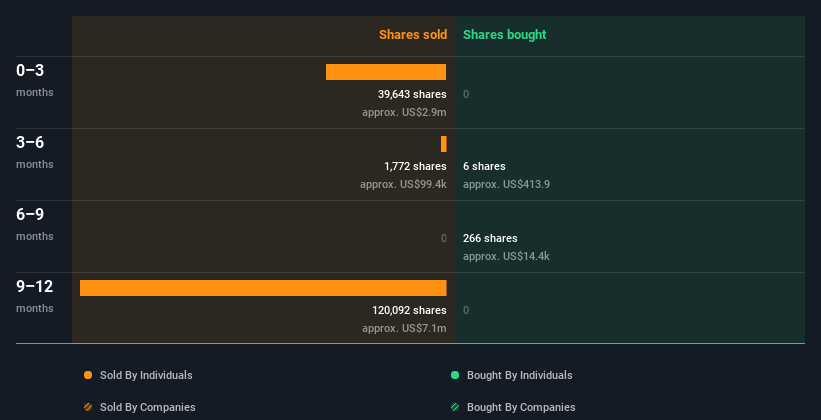821x420 pixels.
Task: Click the 120,092 shares value
Action: (x=409, y=310)
